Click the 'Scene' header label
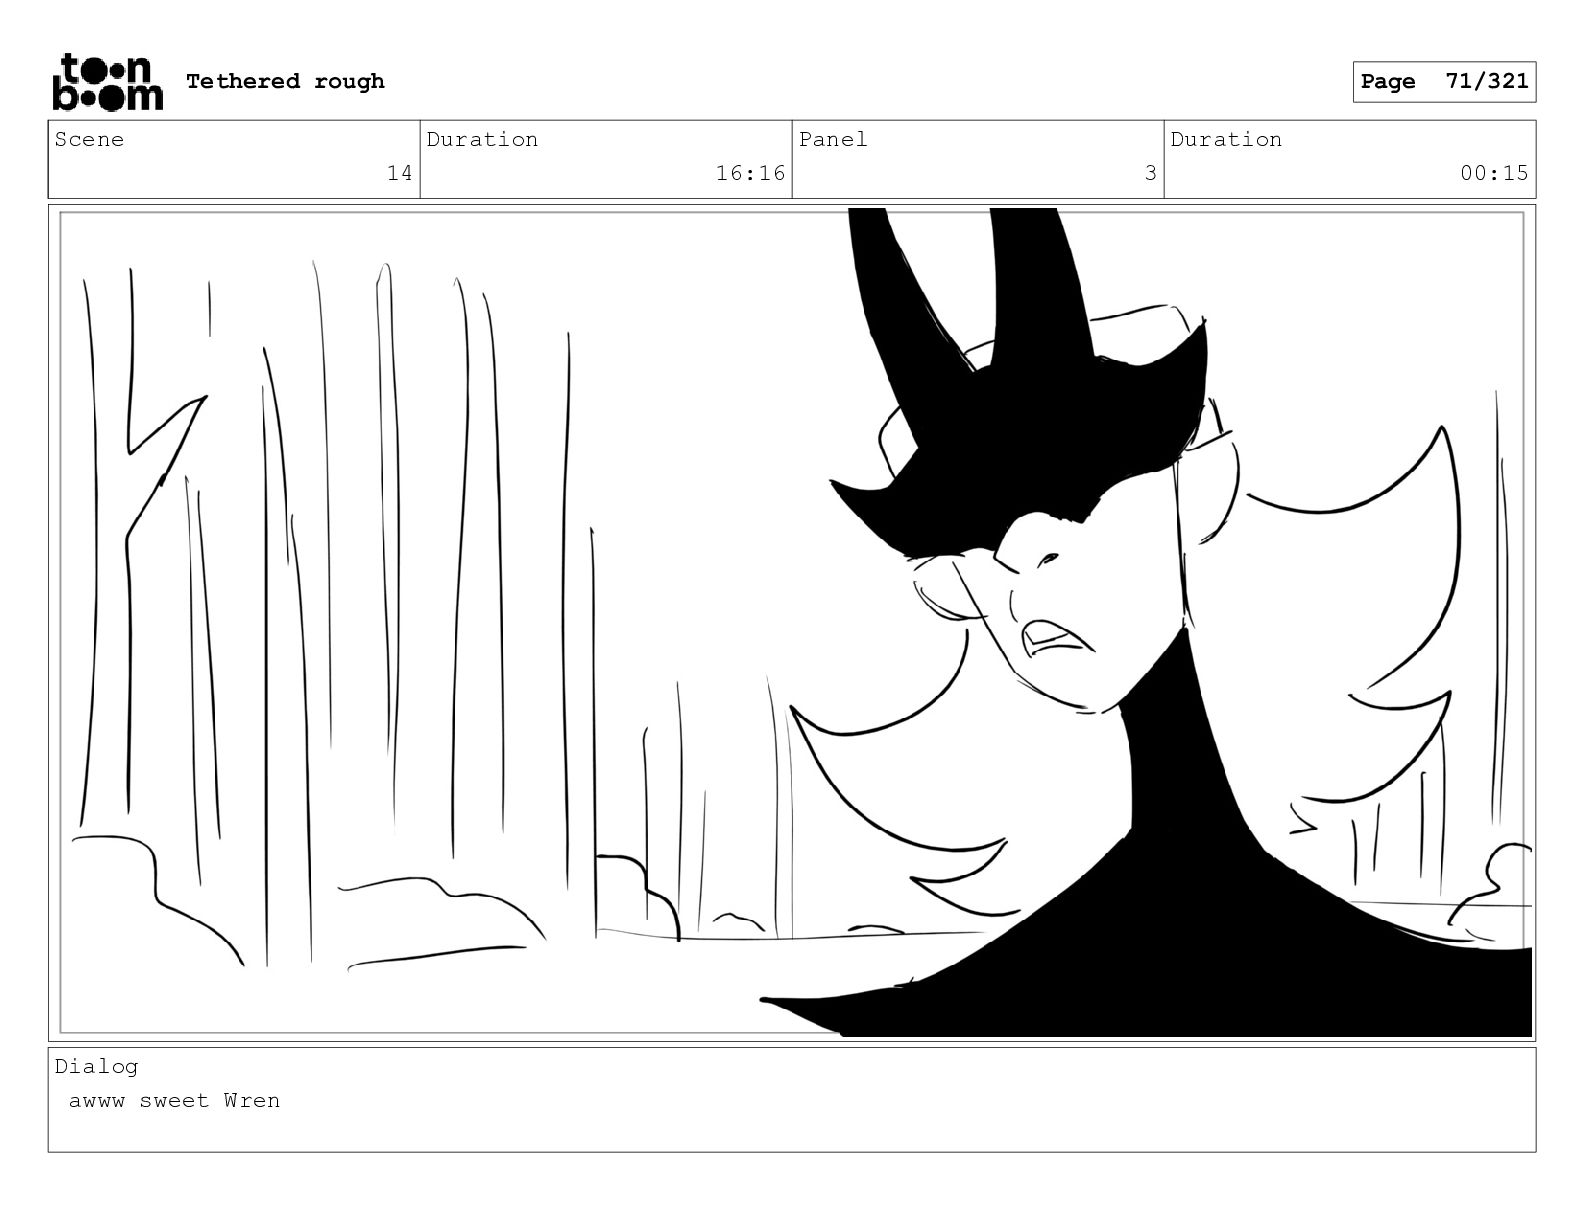 pos(89,139)
